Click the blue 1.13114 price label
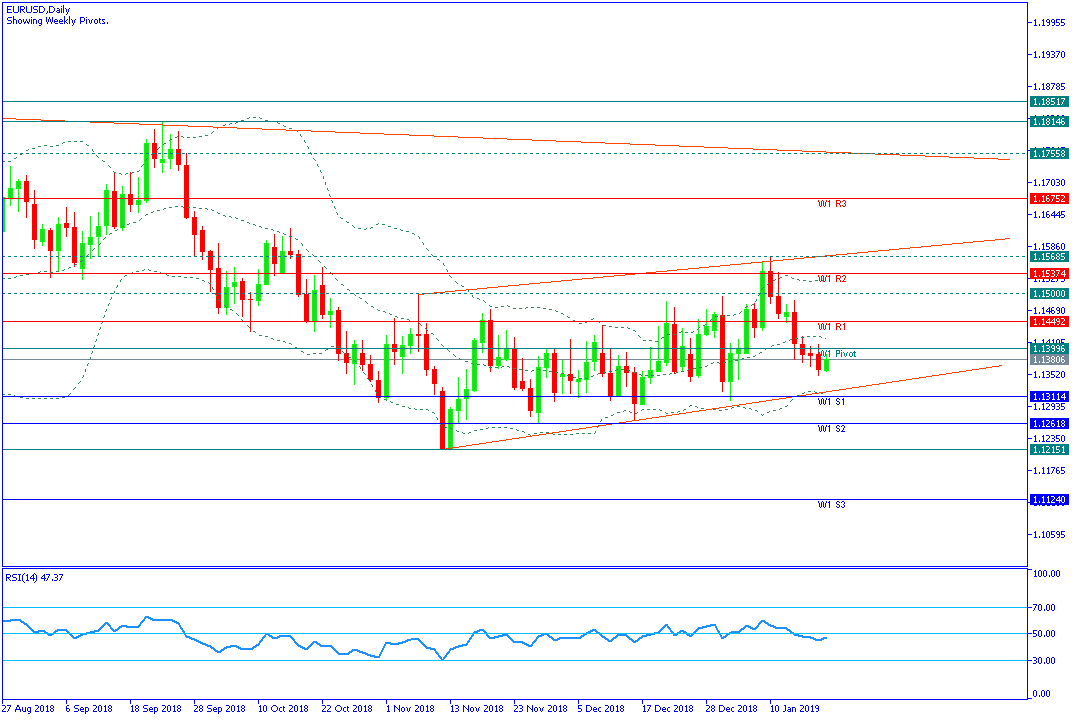Image resolution: width=1080 pixels, height=720 pixels. (x=1049, y=397)
